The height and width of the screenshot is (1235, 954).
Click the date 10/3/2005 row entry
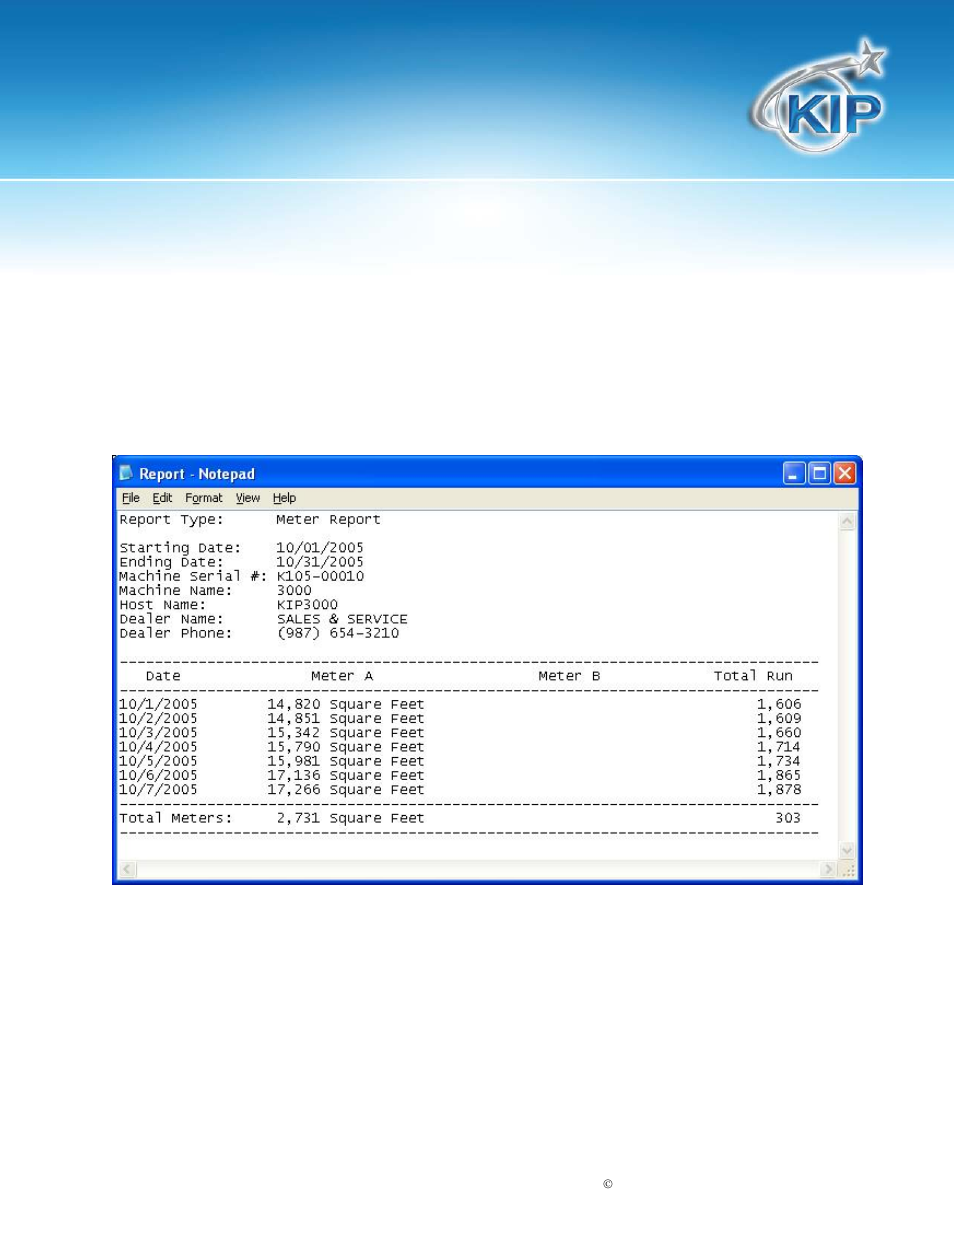point(158,733)
